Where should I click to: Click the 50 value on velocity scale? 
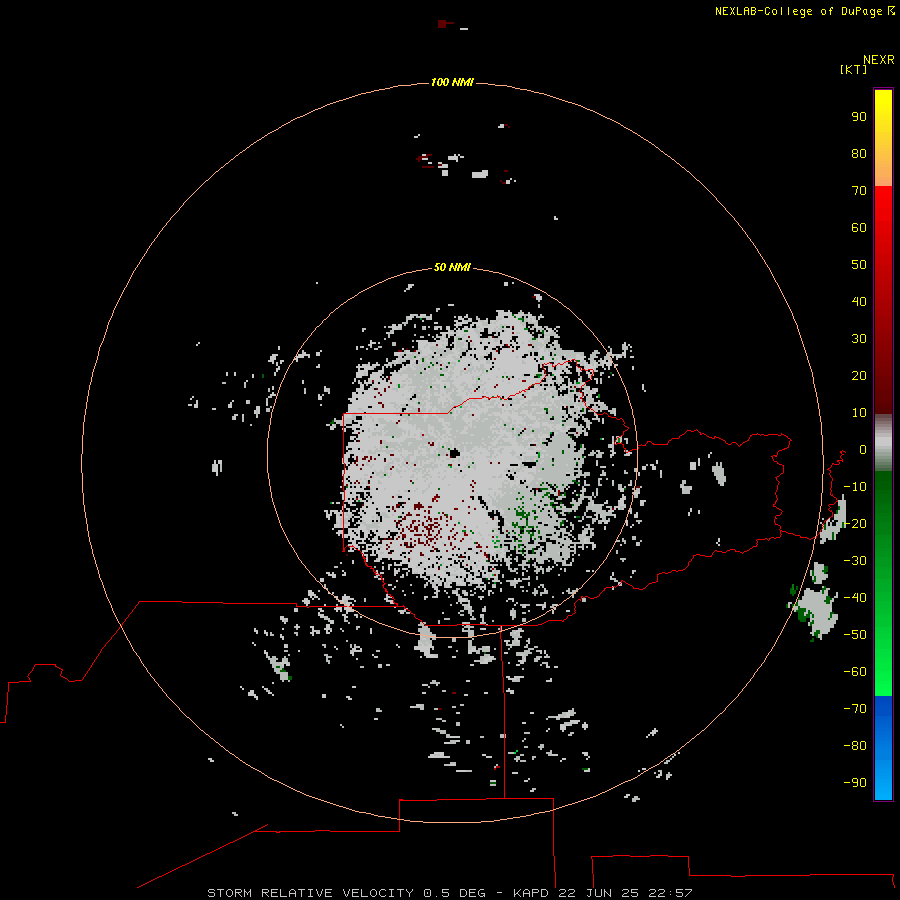tap(859, 265)
